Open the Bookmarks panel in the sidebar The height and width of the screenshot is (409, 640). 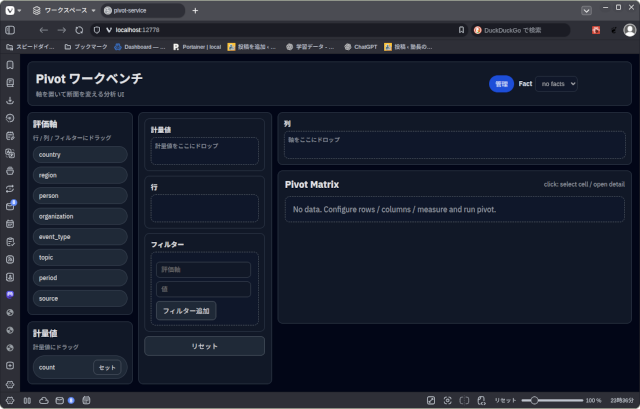point(10,64)
